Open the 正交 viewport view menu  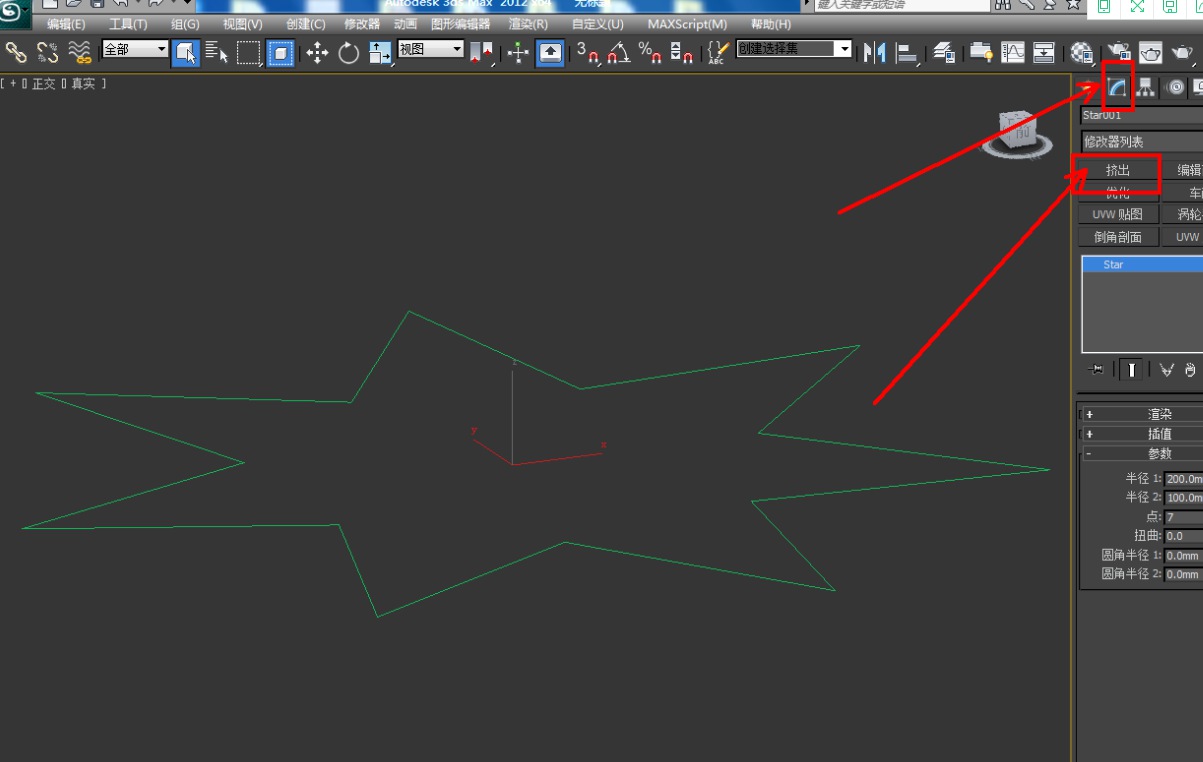point(43,84)
